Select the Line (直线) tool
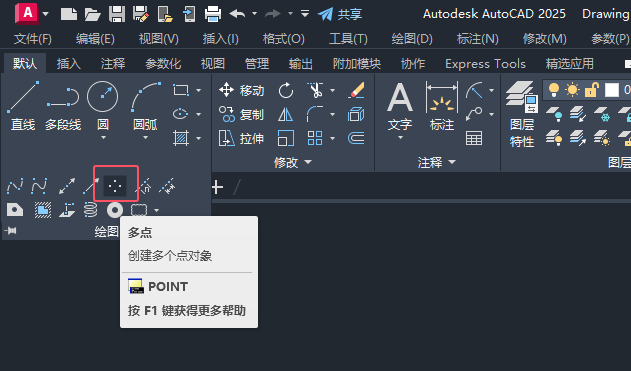The height and width of the screenshot is (371, 631). coord(23,106)
